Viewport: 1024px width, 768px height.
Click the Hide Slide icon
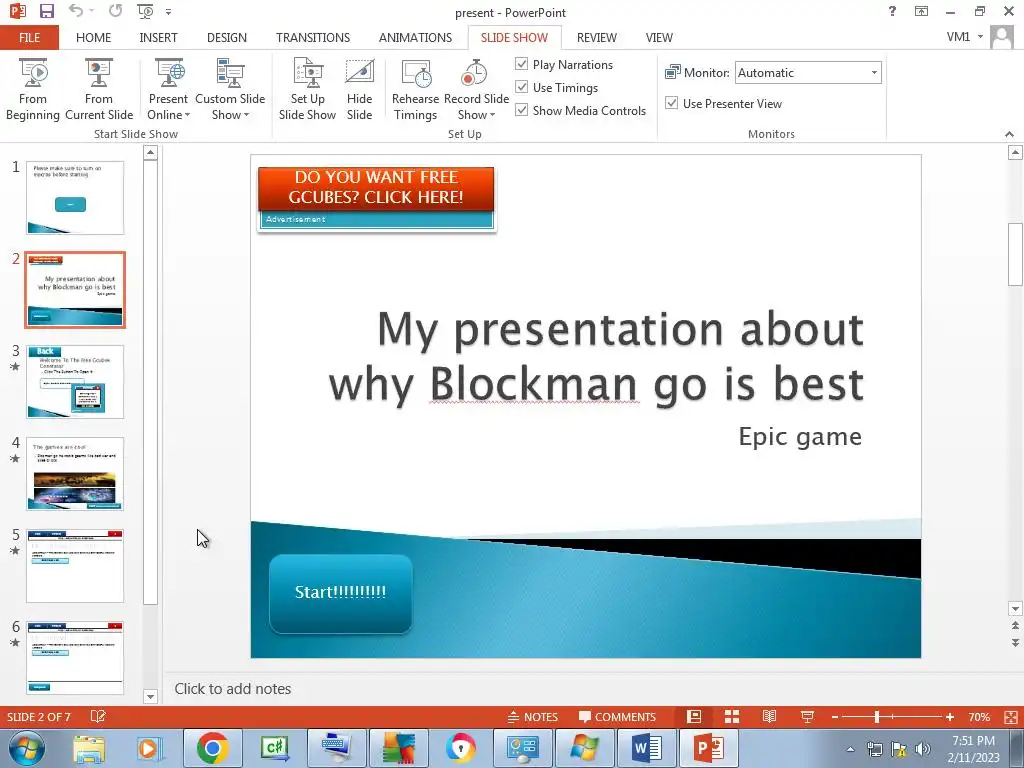pyautogui.click(x=359, y=72)
